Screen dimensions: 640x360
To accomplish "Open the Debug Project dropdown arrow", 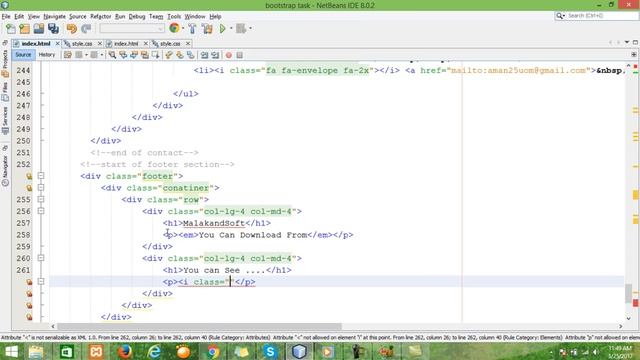I will coord(250,29).
